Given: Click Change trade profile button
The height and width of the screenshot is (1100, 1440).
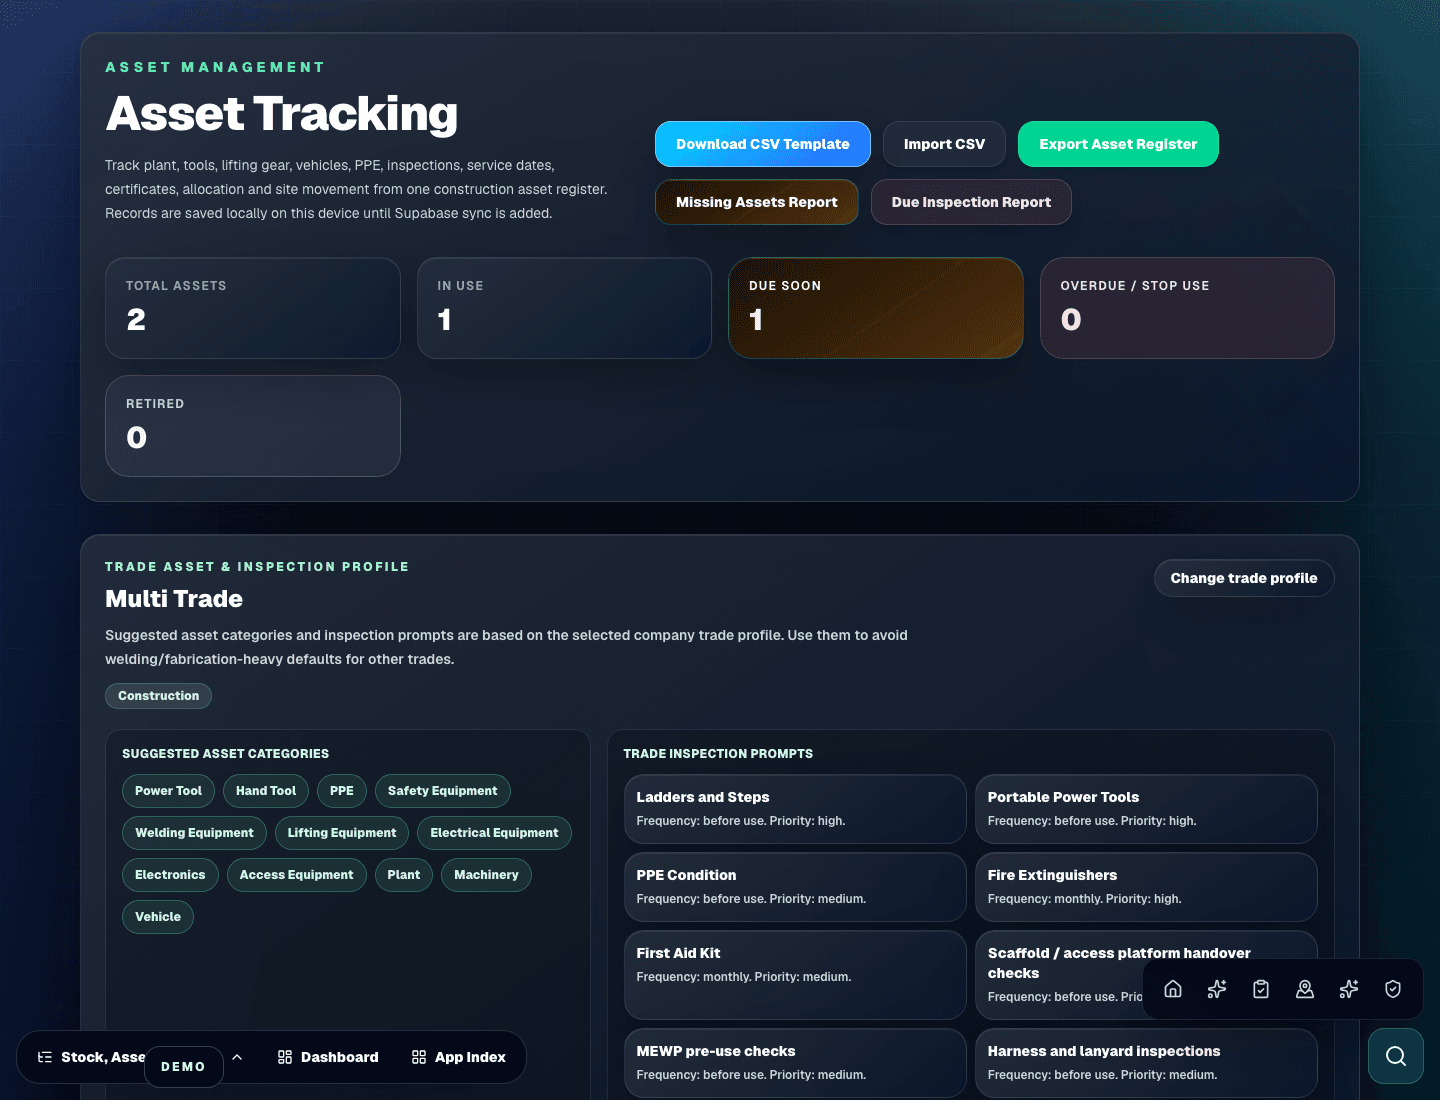Looking at the screenshot, I should (x=1244, y=578).
